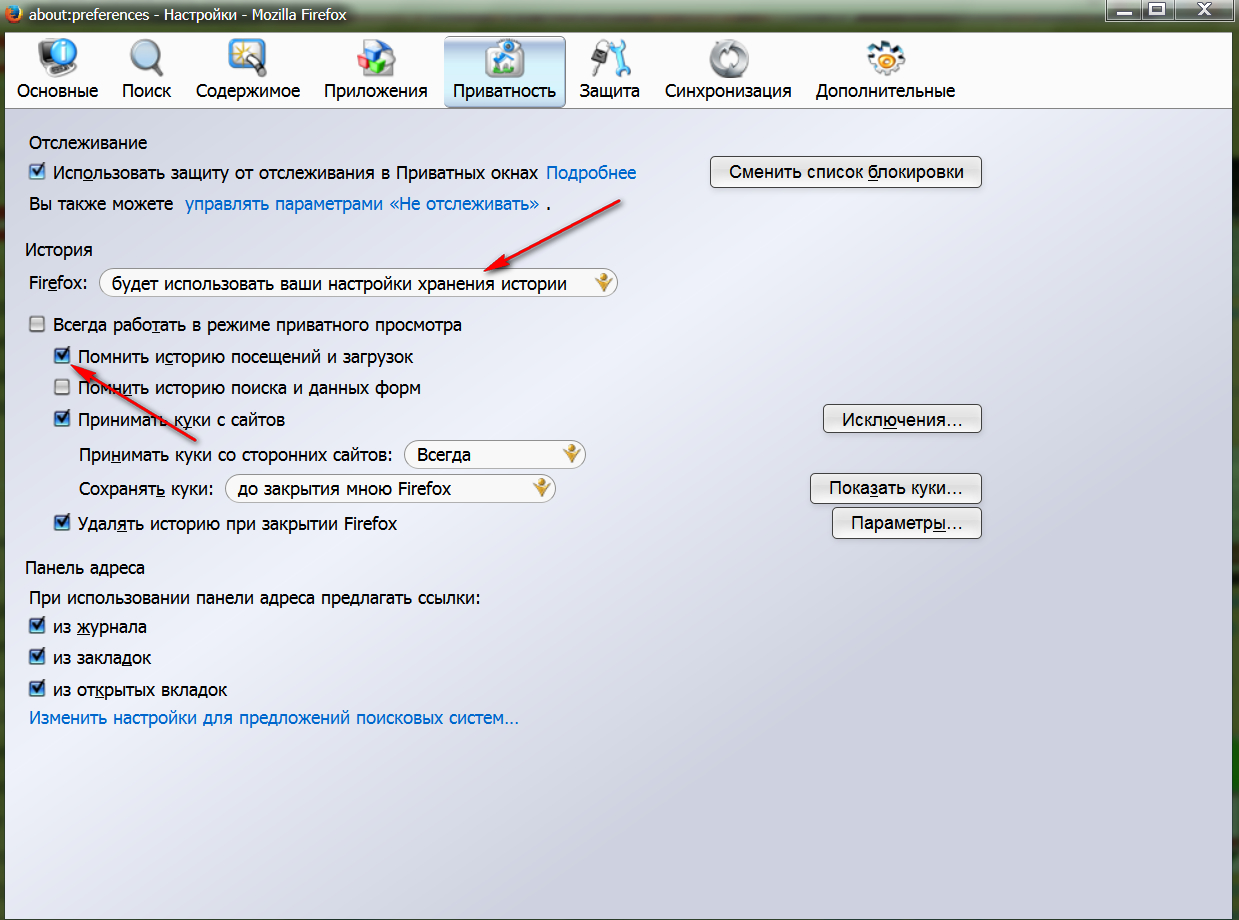Screen dimensions: 1239x920
Task: Open управлять параметрами «Не отслеживать» link
Action: coord(362,203)
